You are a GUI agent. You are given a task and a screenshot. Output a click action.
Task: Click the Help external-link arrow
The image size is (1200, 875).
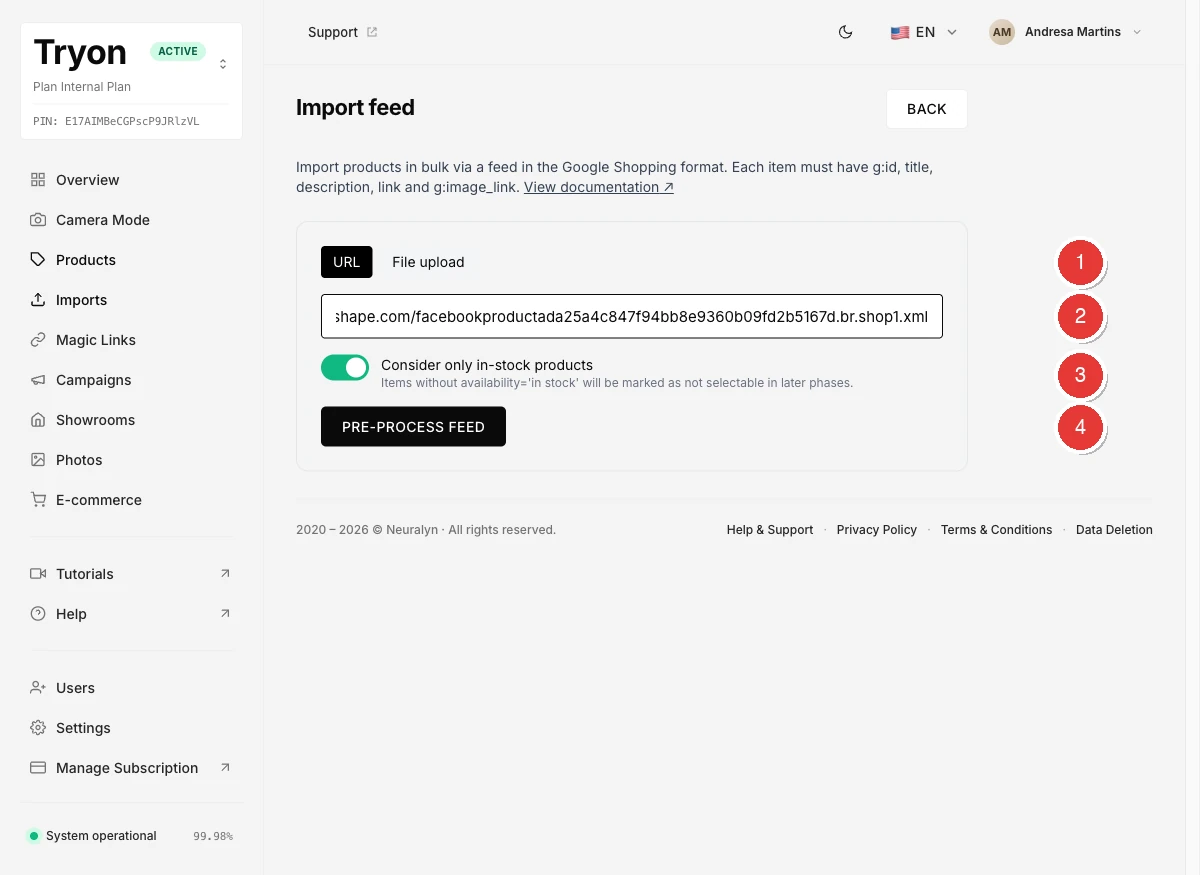[x=225, y=613]
